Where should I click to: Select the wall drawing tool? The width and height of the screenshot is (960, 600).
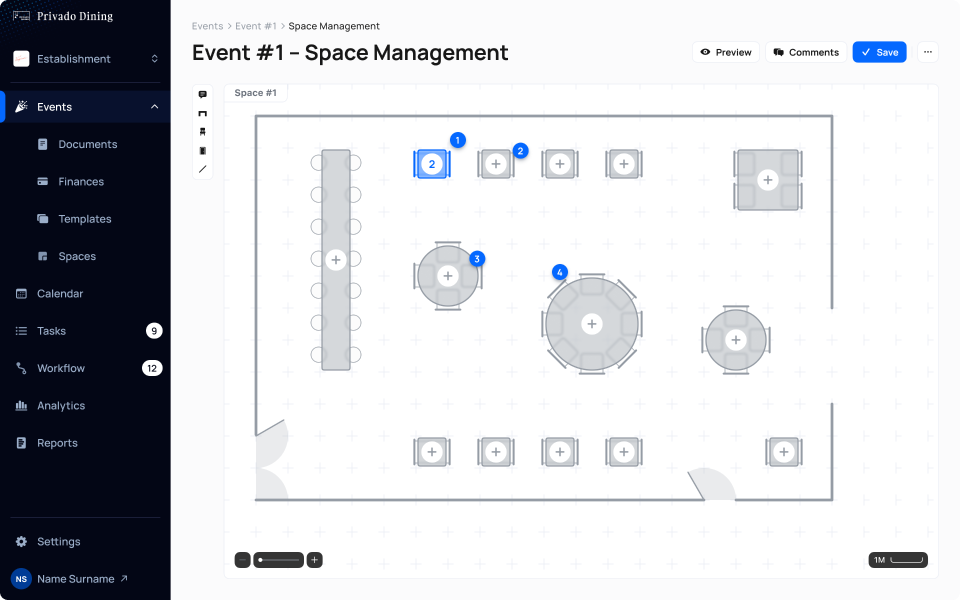click(x=202, y=169)
